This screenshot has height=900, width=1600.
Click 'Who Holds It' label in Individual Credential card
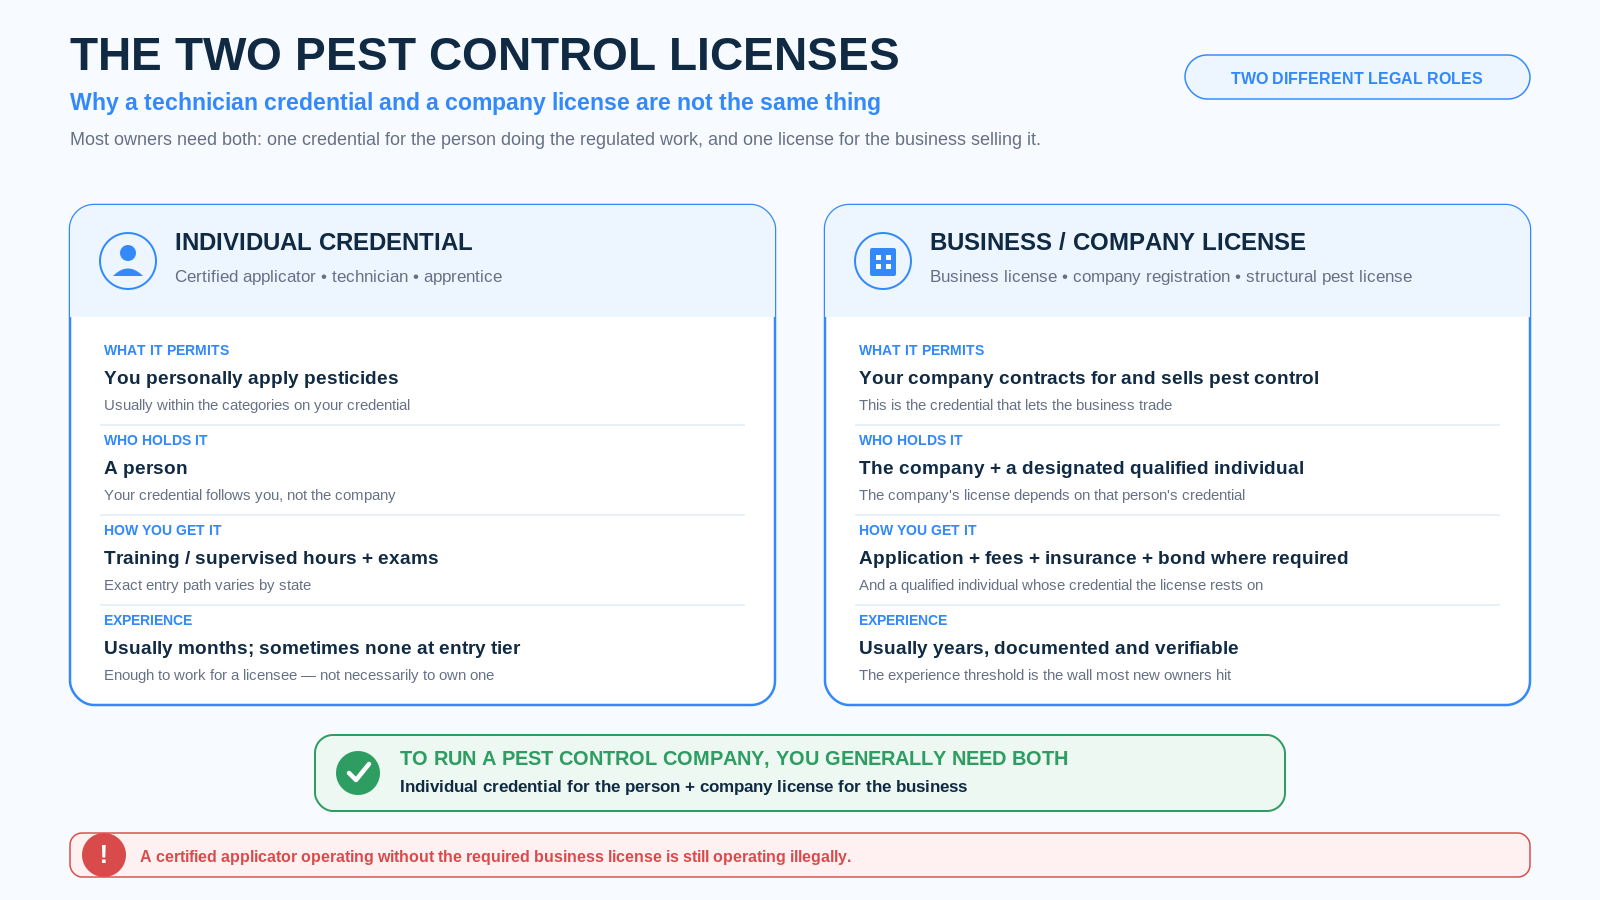point(155,440)
